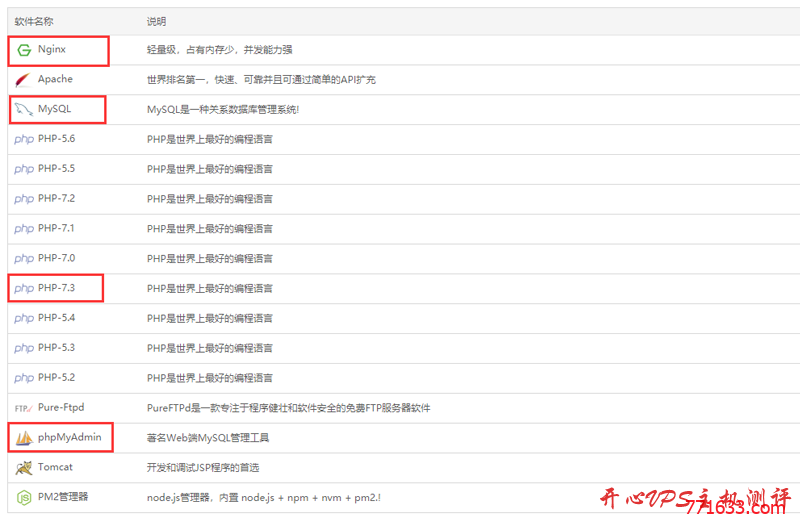Click the php icon beside PHP-5.5
The image size is (800, 526).
(24, 169)
